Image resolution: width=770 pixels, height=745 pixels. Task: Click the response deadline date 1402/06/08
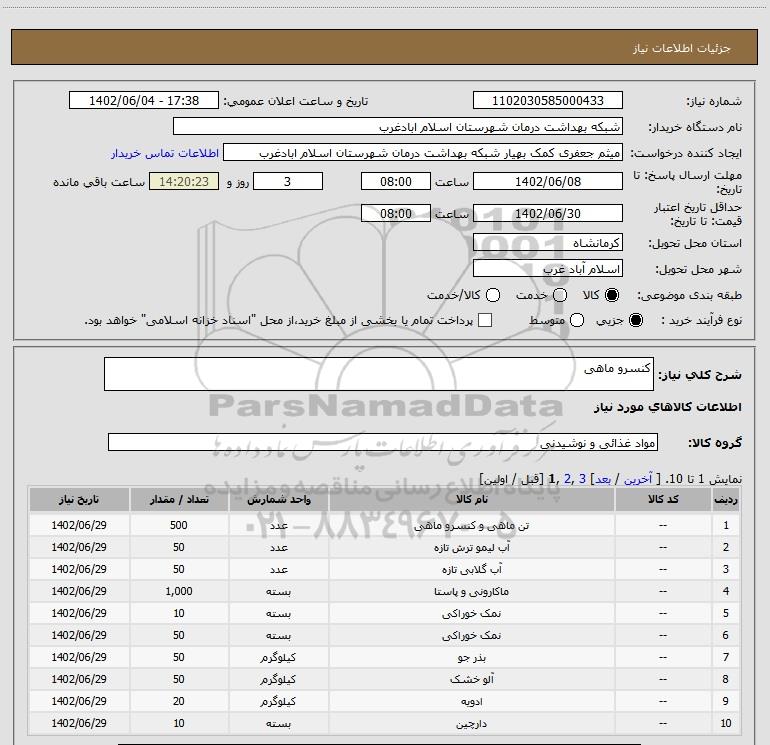coord(548,181)
